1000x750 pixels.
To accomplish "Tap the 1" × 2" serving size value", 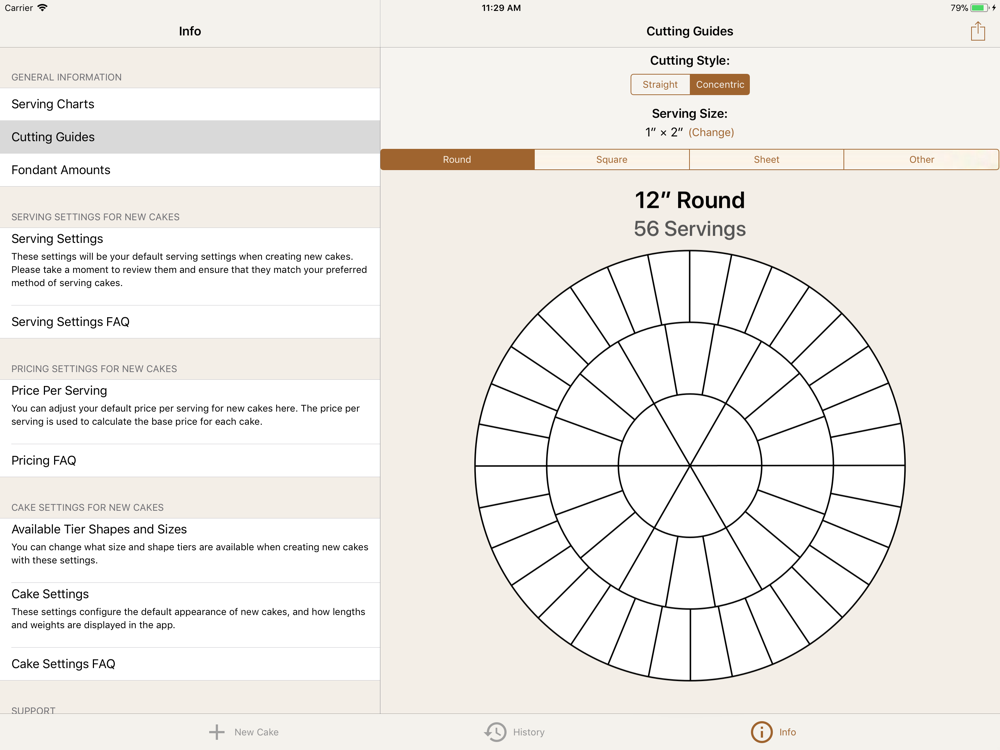I will click(x=664, y=132).
